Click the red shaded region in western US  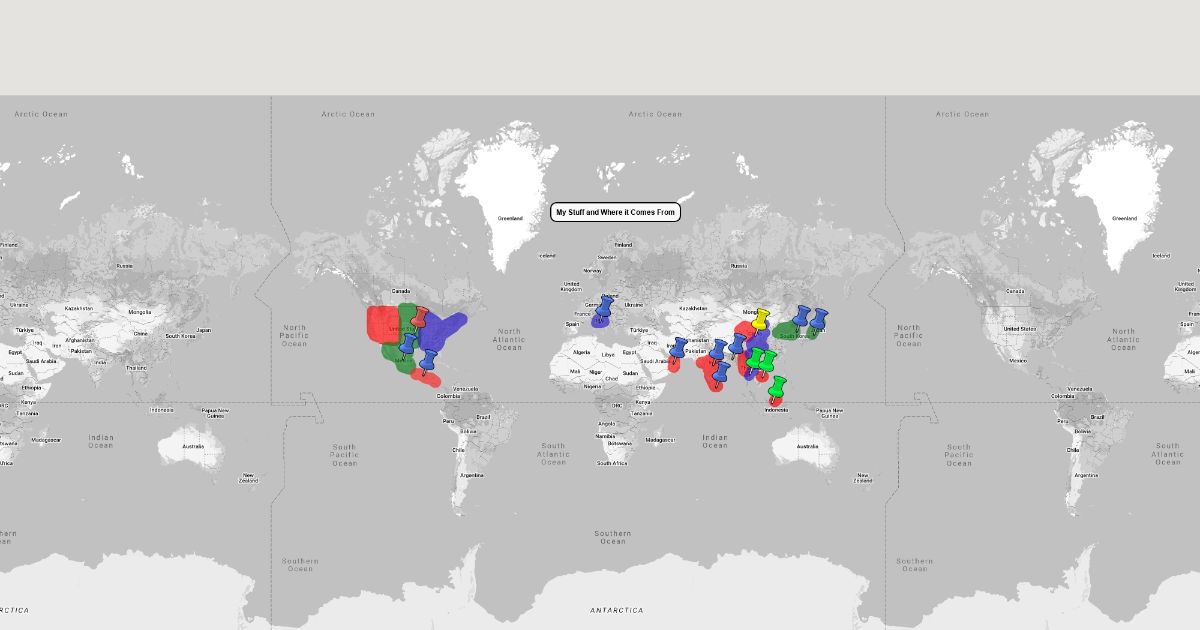pyautogui.click(x=381, y=324)
